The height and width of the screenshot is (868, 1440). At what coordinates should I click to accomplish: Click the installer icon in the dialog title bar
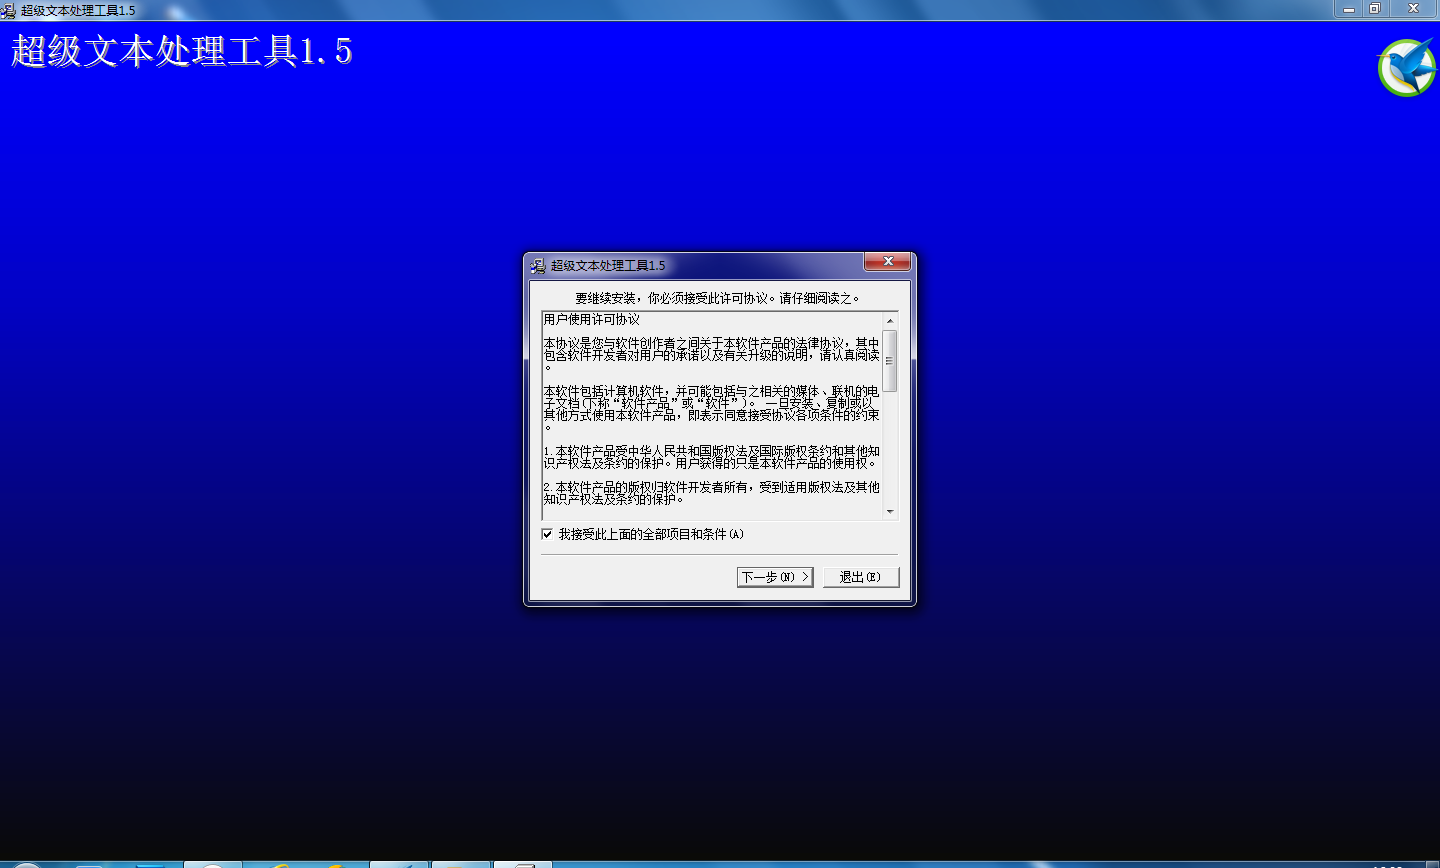pyautogui.click(x=538, y=265)
